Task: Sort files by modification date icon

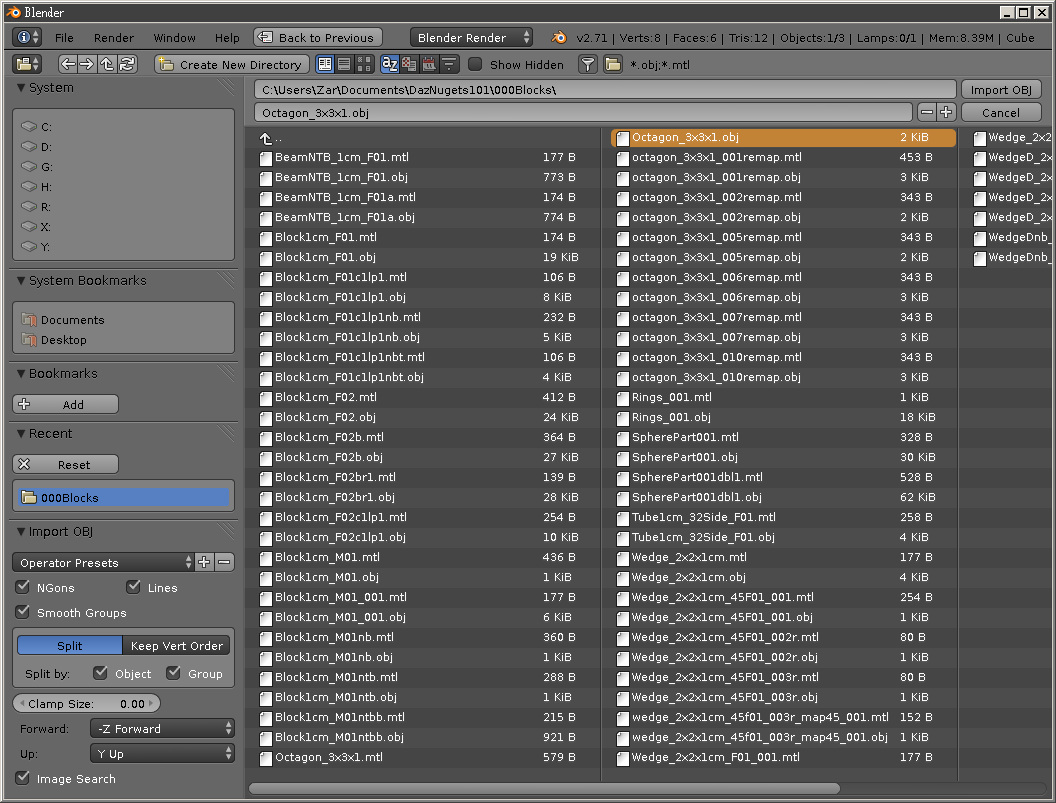Action: click(428, 64)
